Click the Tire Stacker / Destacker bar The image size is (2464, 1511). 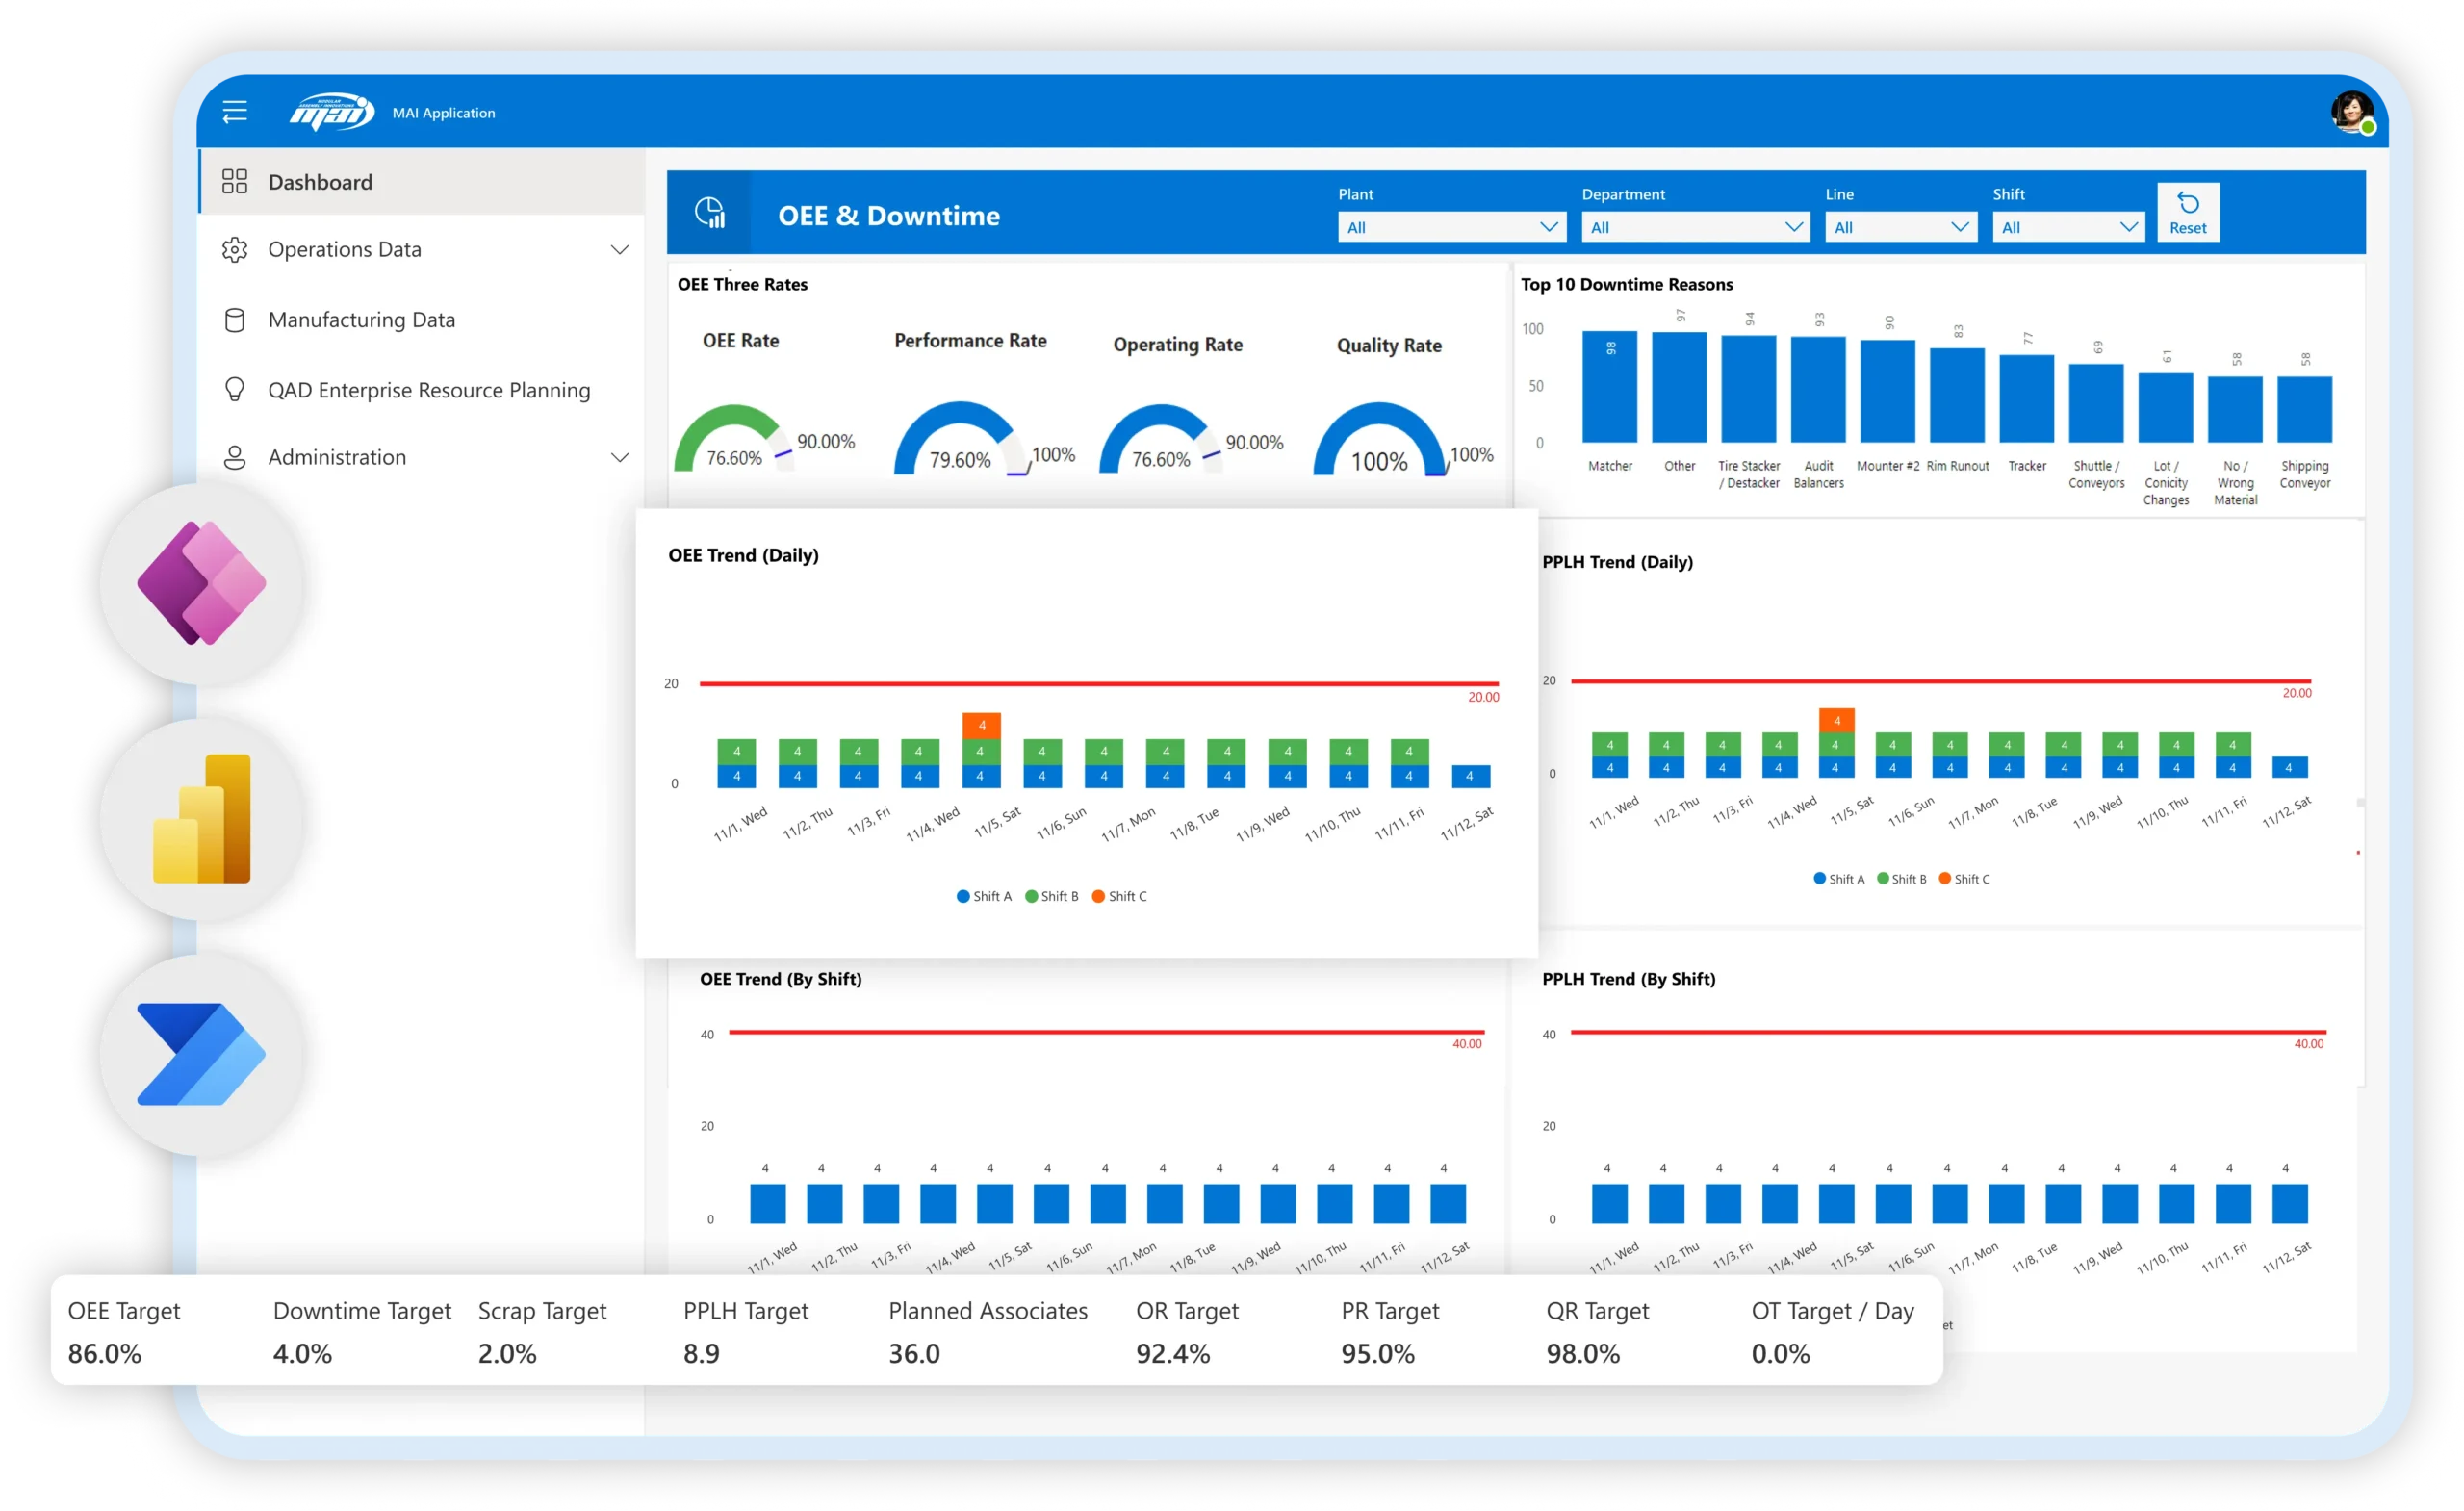1748,389
